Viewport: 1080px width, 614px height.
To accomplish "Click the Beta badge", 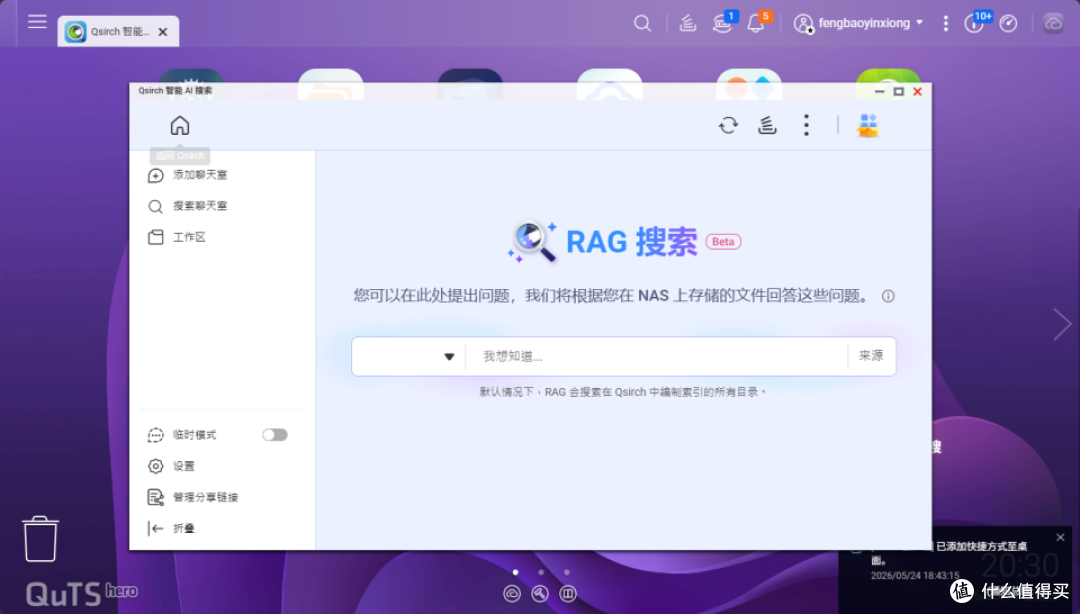I will (723, 242).
